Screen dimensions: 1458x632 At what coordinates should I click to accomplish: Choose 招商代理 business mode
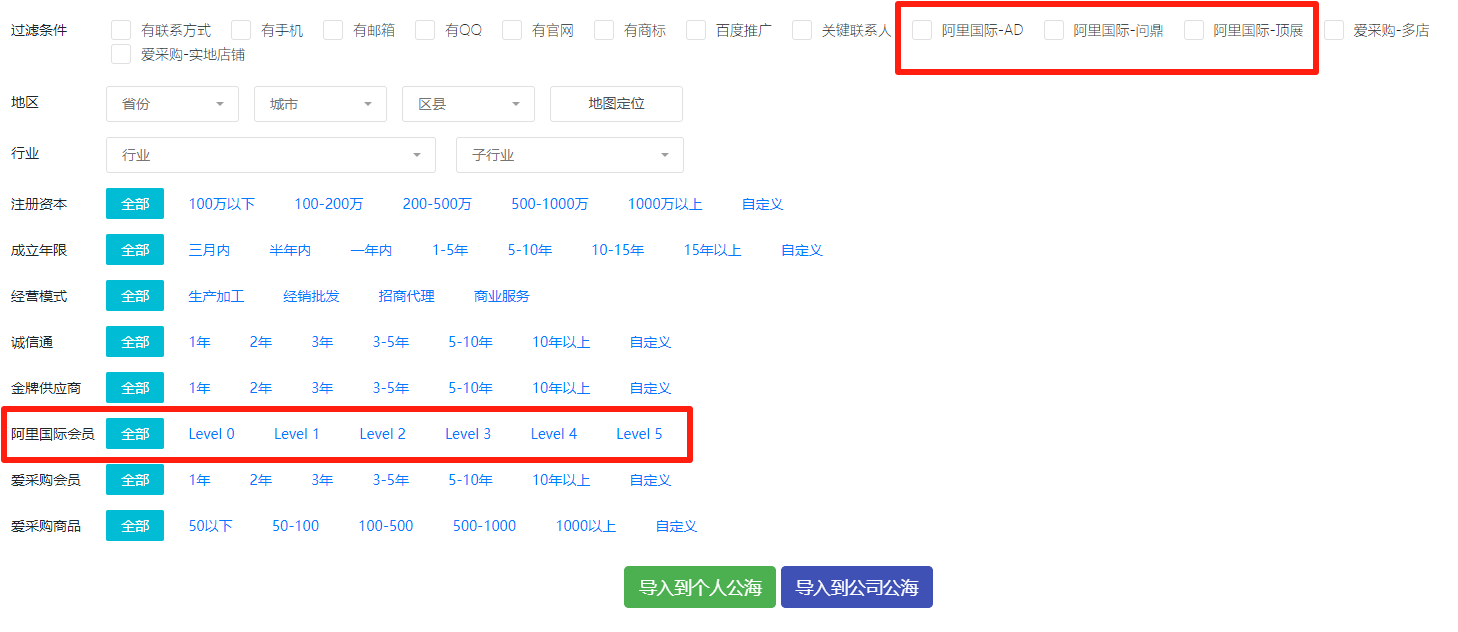407,296
